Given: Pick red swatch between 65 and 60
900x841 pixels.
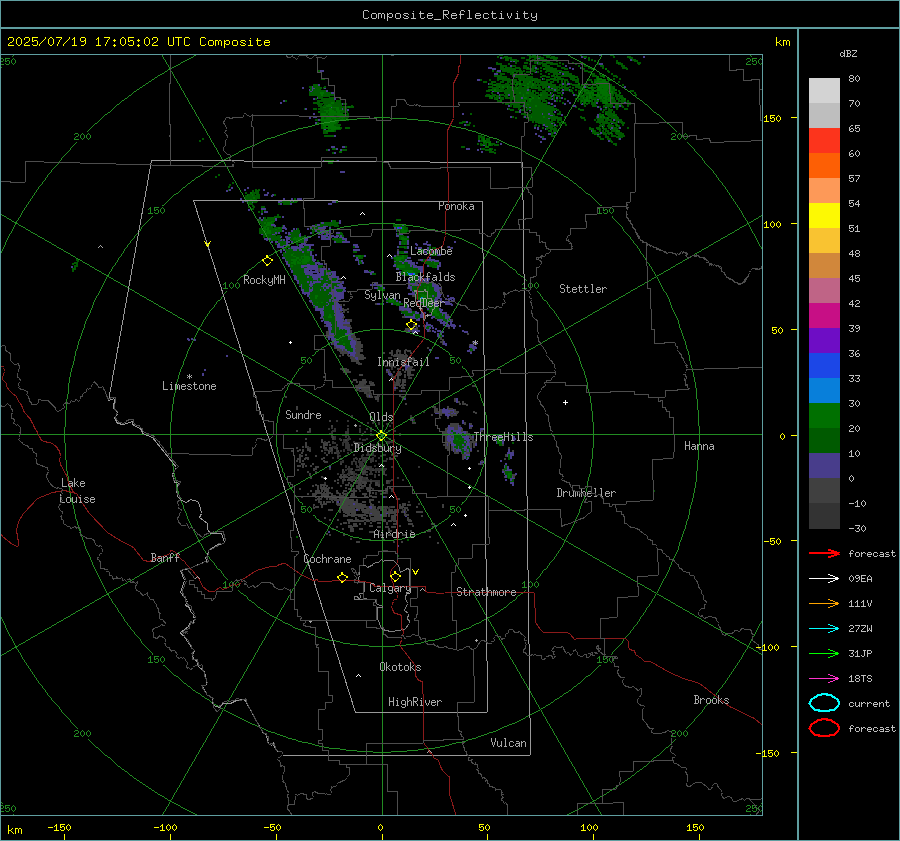Looking at the screenshot, I should tap(824, 141).
